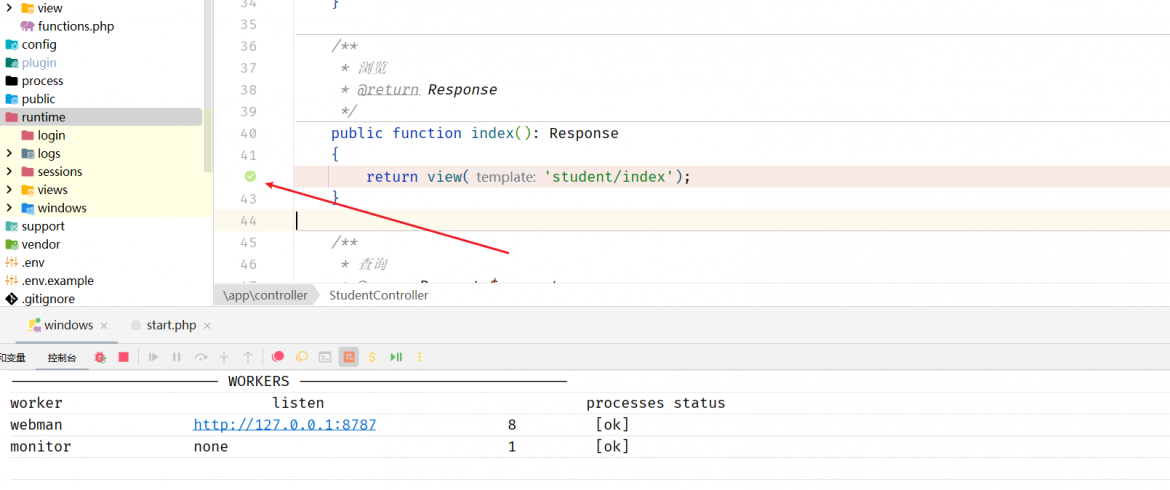This screenshot has width=1170, height=490.
Task: Open the interactive console icon
Action: pyautogui.click(x=325, y=357)
